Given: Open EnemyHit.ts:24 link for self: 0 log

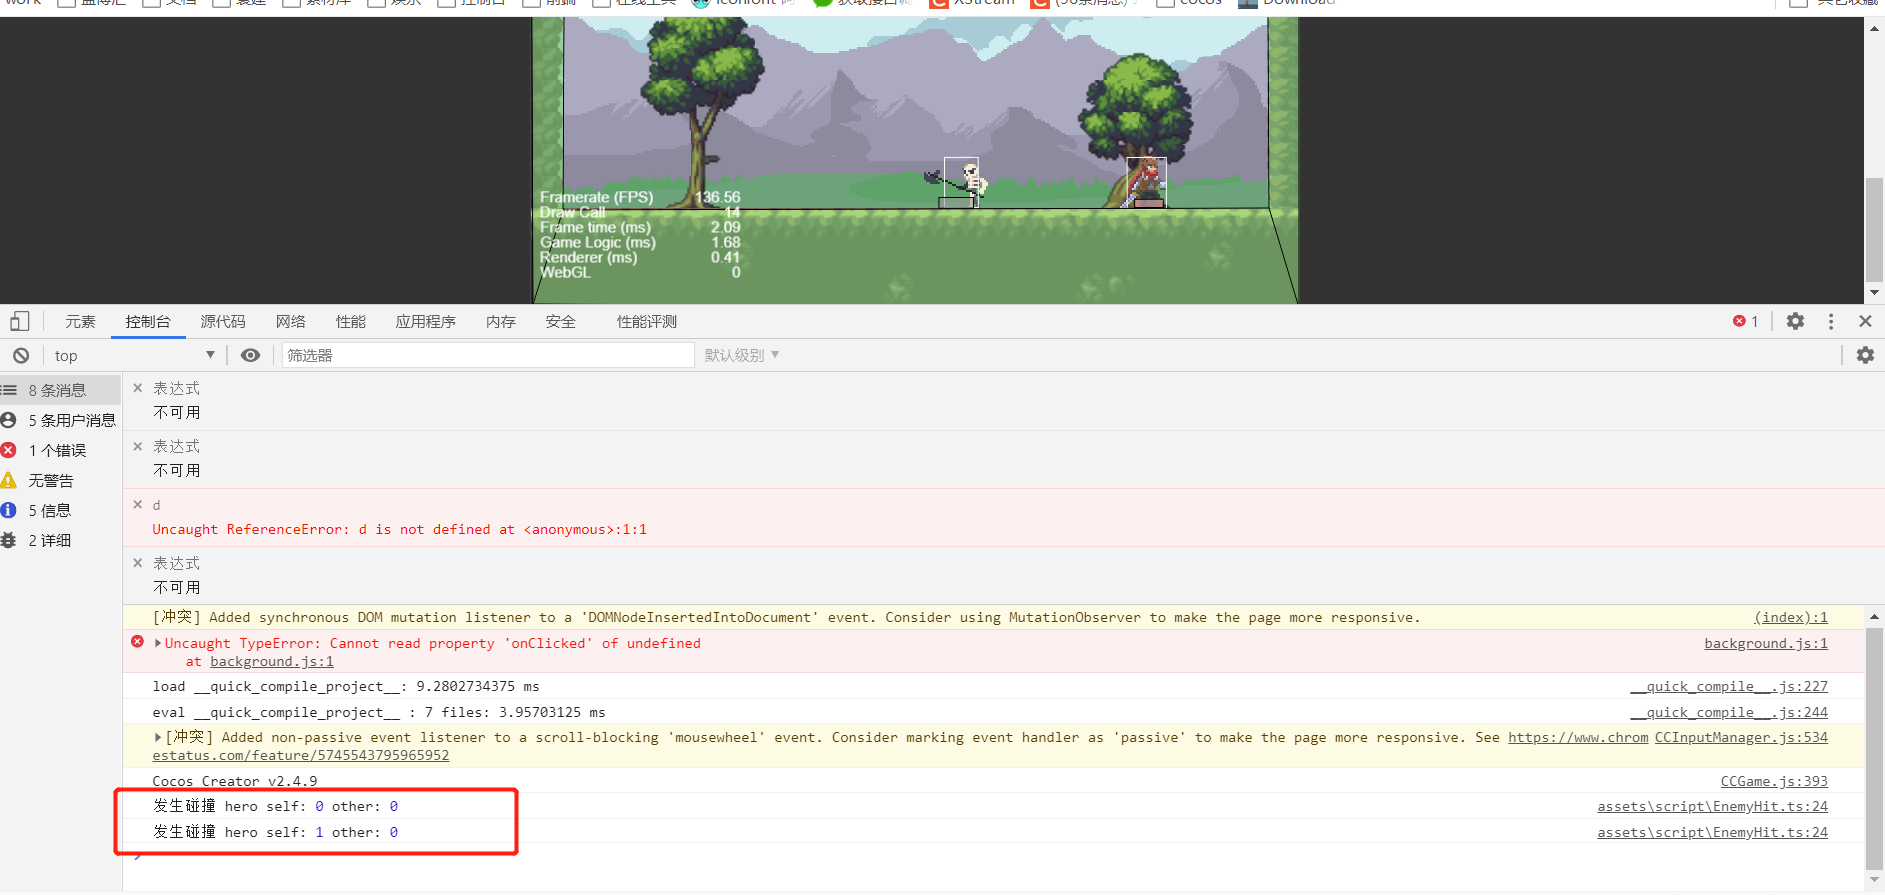Looking at the screenshot, I should (1712, 806).
